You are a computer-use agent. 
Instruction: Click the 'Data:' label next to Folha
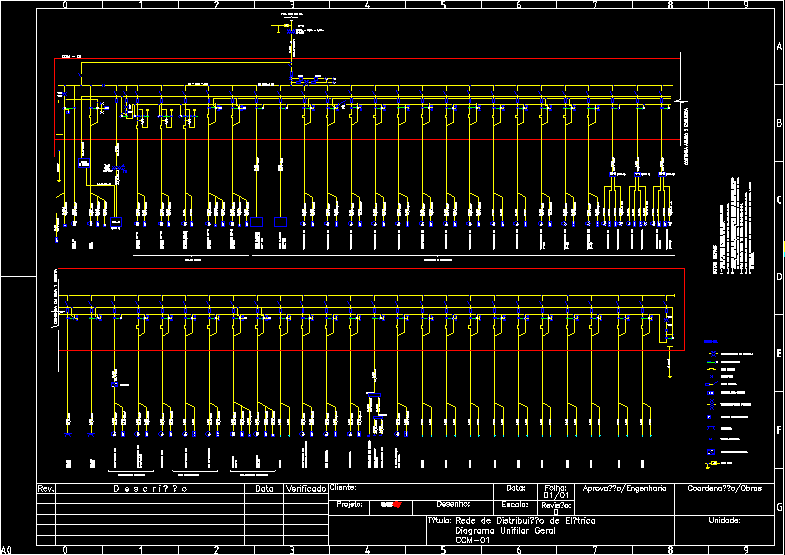coord(516,487)
